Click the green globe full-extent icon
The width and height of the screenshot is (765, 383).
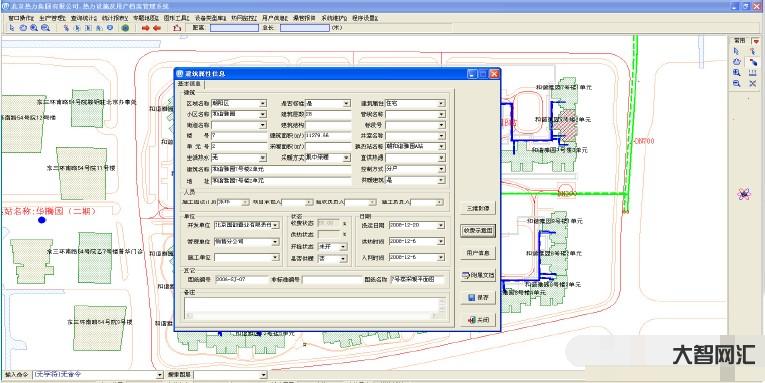pos(125,28)
